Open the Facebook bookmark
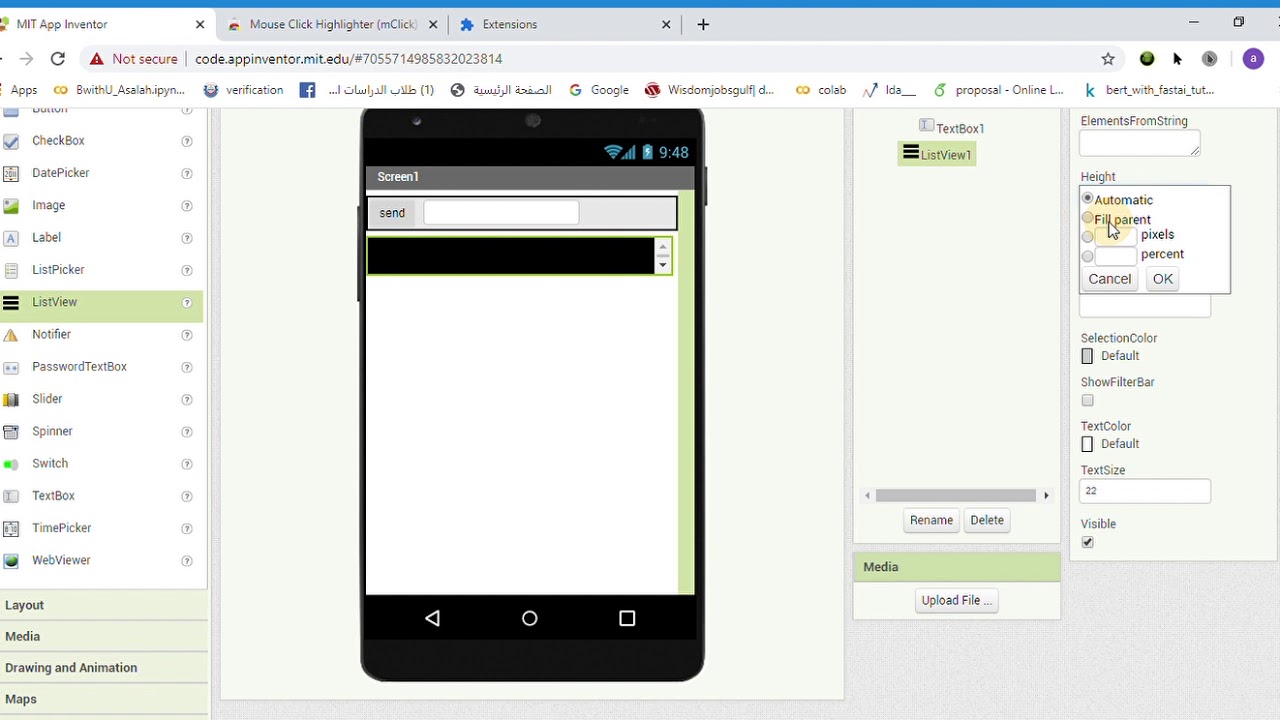Viewport: 1280px width, 720px height. coord(308,90)
